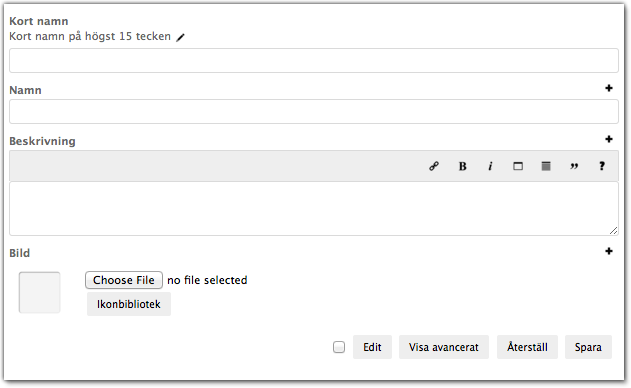Click the empty Bild preview thumbnail
Image resolution: width=631 pixels, height=388 pixels.
[x=39, y=292]
